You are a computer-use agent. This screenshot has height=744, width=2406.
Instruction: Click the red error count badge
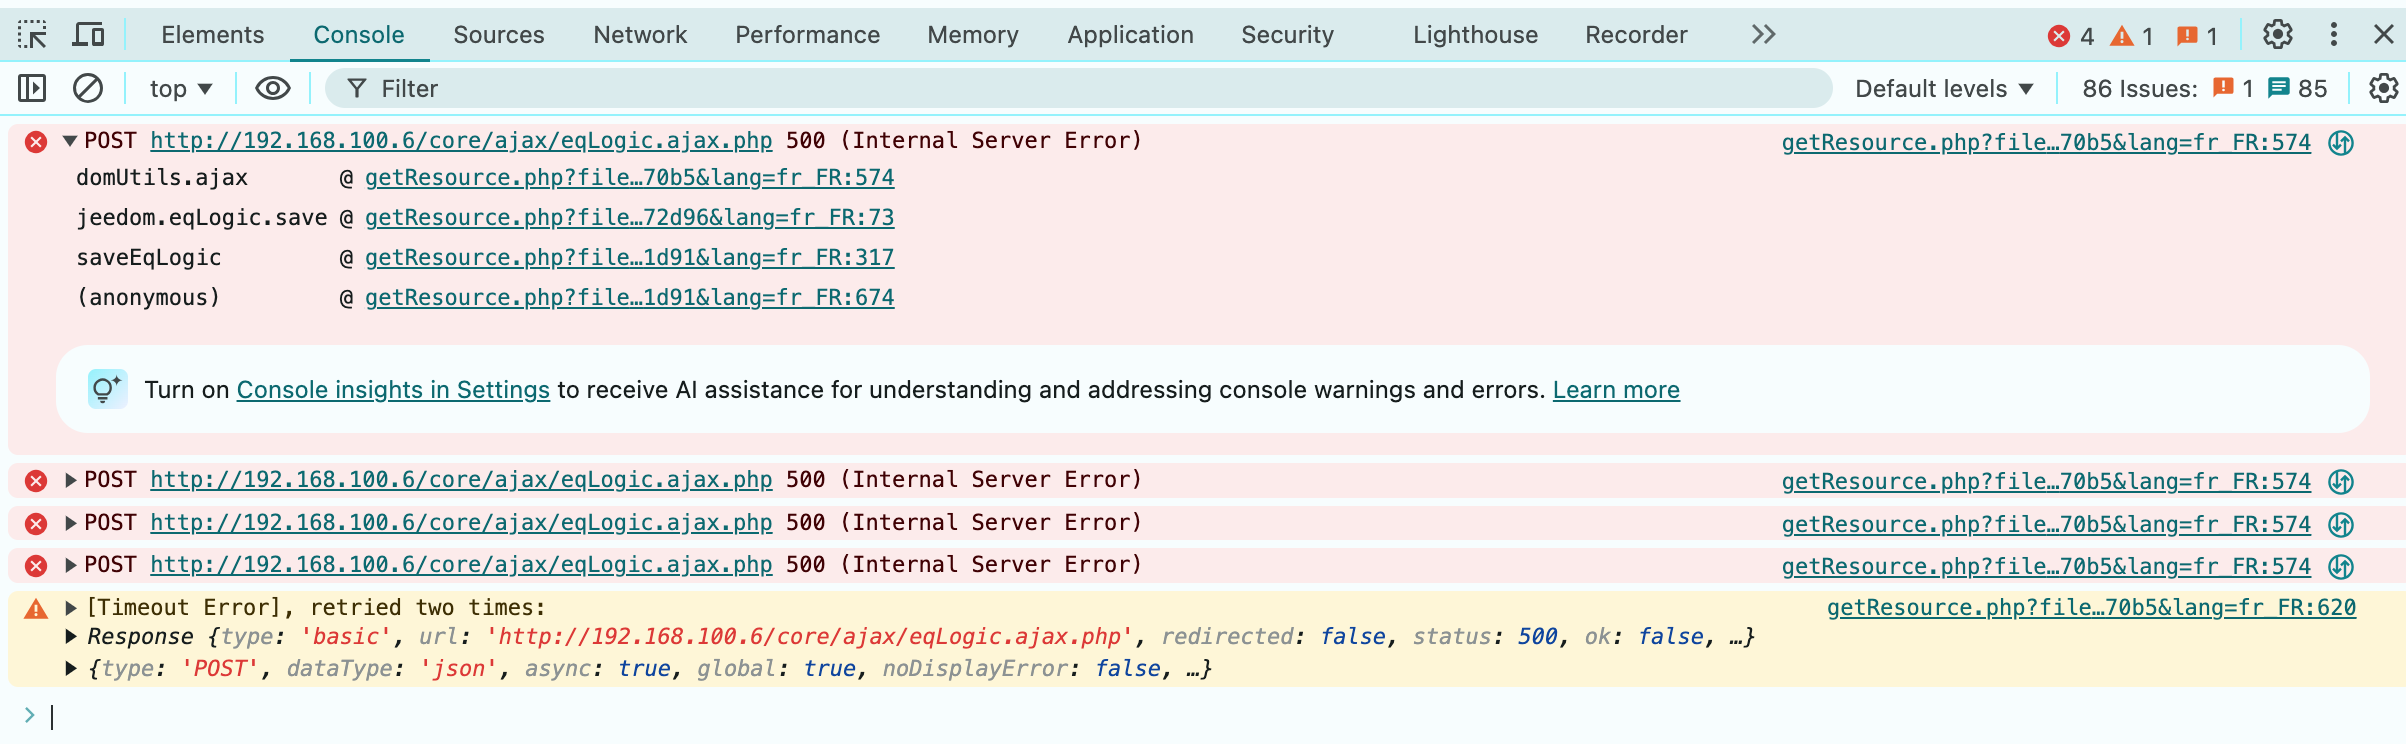tap(2070, 36)
